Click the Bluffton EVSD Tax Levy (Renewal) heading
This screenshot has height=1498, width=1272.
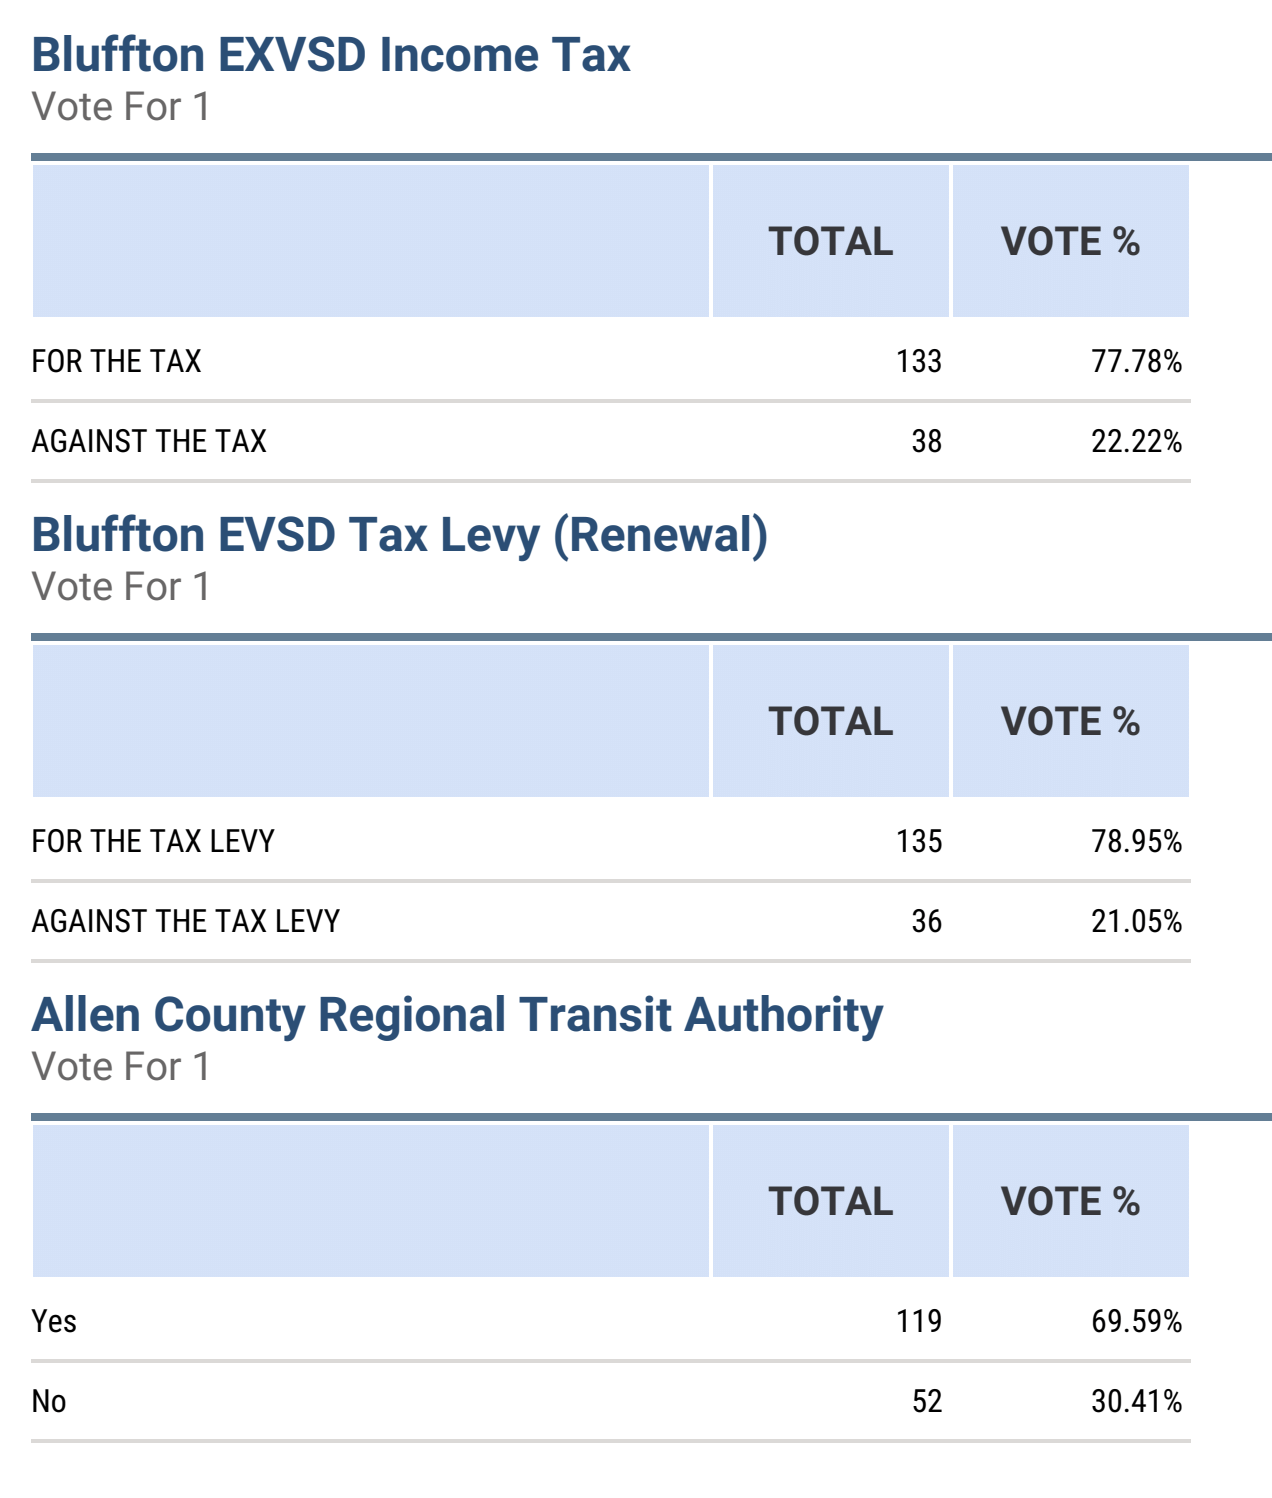click(x=400, y=536)
